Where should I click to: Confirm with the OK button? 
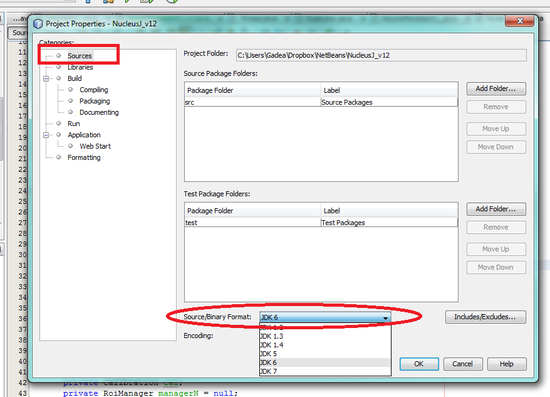419,364
